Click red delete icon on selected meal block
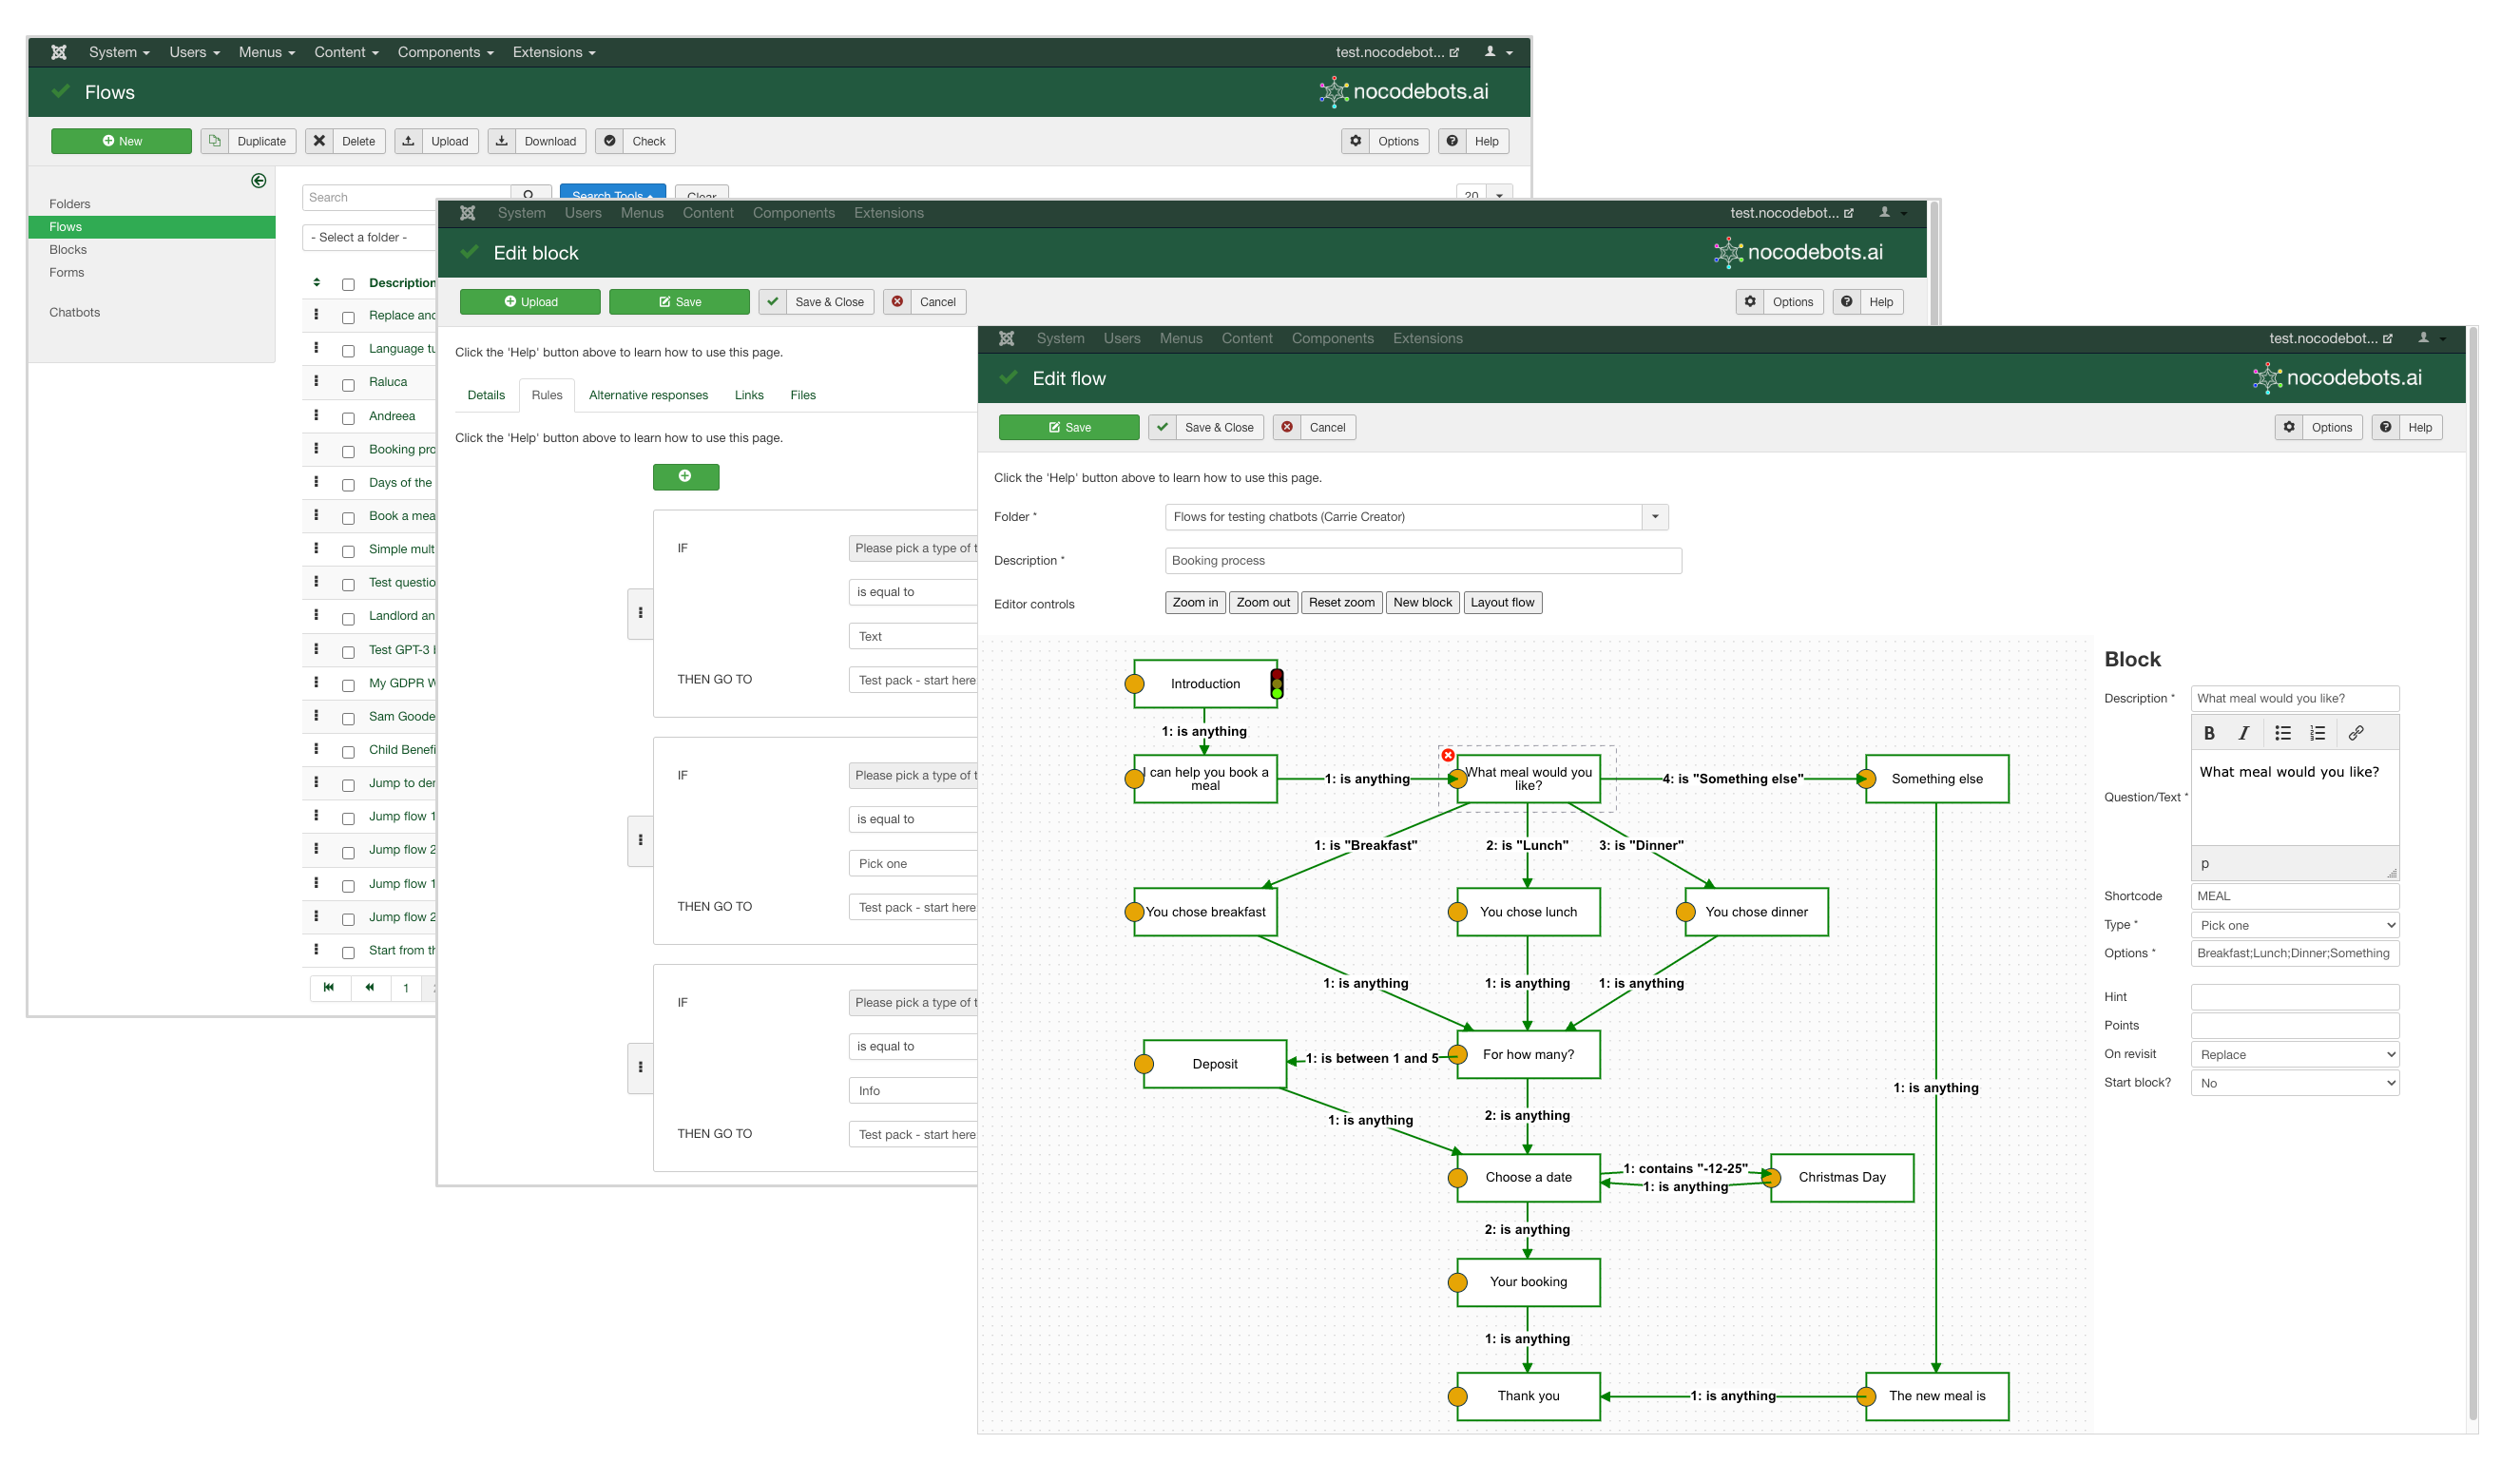Image resolution: width=2520 pixels, height=1463 pixels. [1448, 756]
